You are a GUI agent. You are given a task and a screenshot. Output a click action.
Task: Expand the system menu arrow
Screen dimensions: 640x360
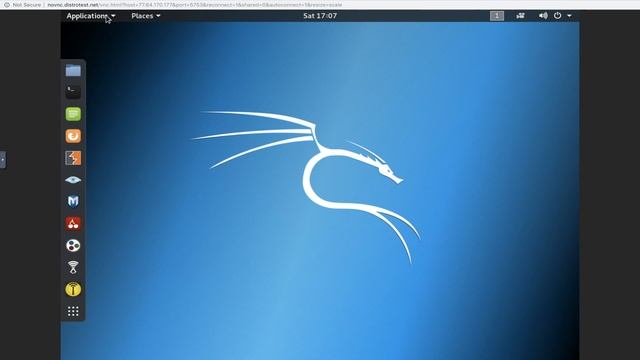(569, 16)
